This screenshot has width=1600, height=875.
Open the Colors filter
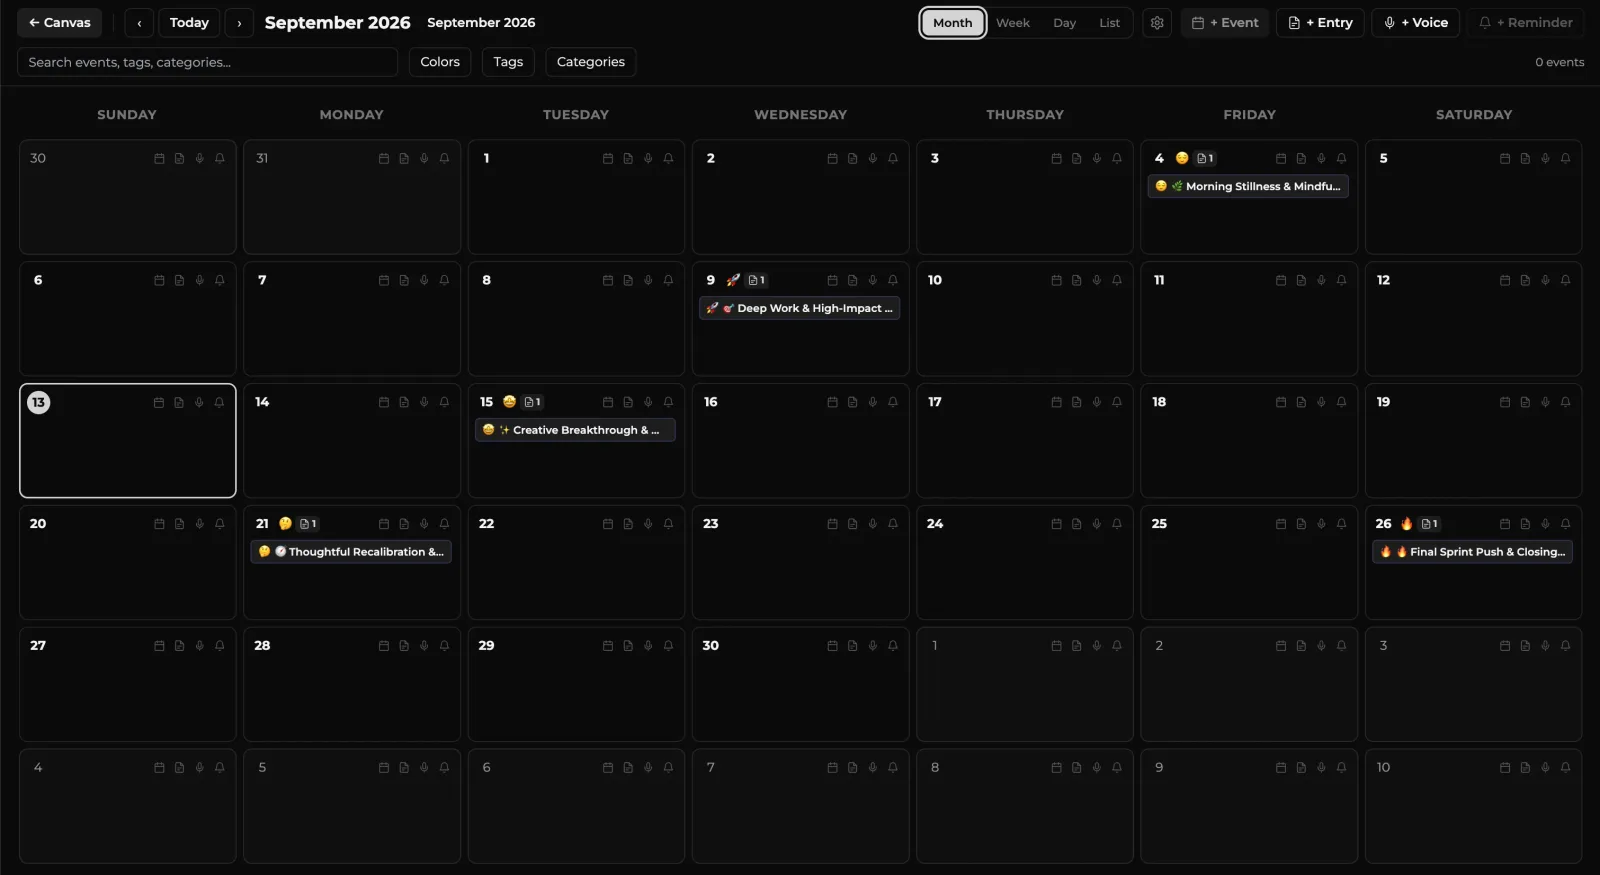pos(440,62)
